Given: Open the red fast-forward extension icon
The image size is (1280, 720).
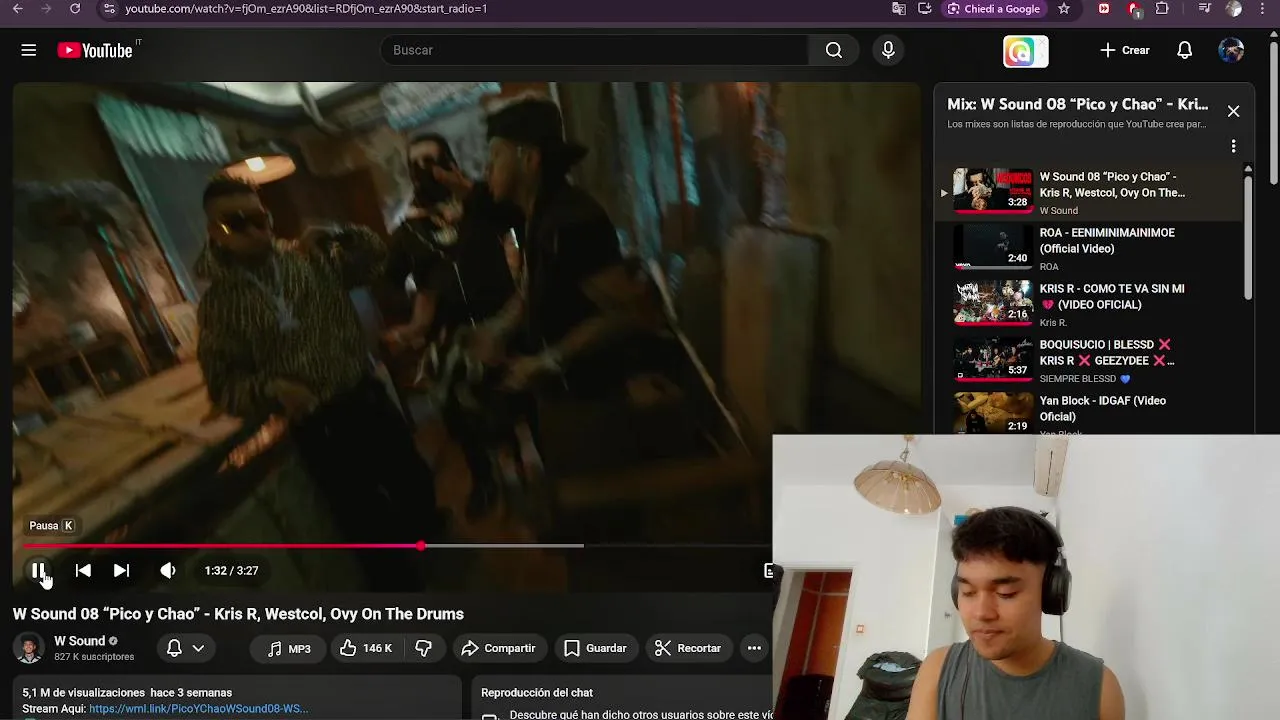Looking at the screenshot, I should [x=1104, y=8].
